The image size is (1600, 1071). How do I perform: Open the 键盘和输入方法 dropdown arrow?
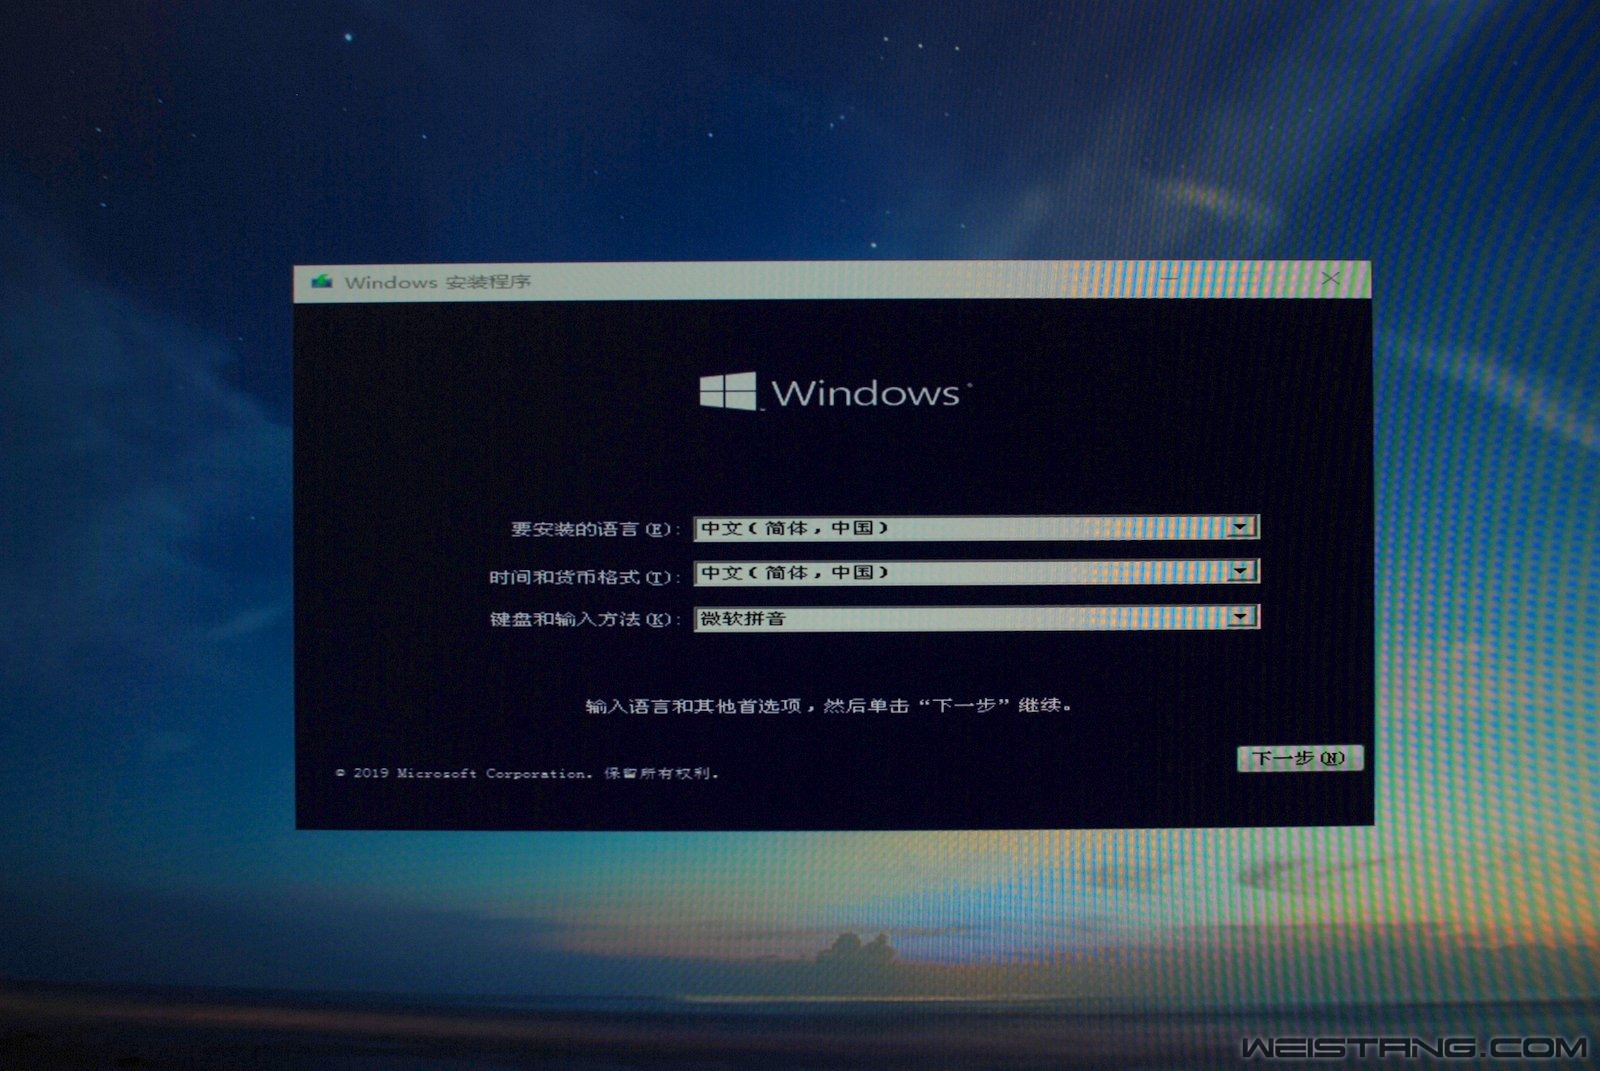[1241, 616]
